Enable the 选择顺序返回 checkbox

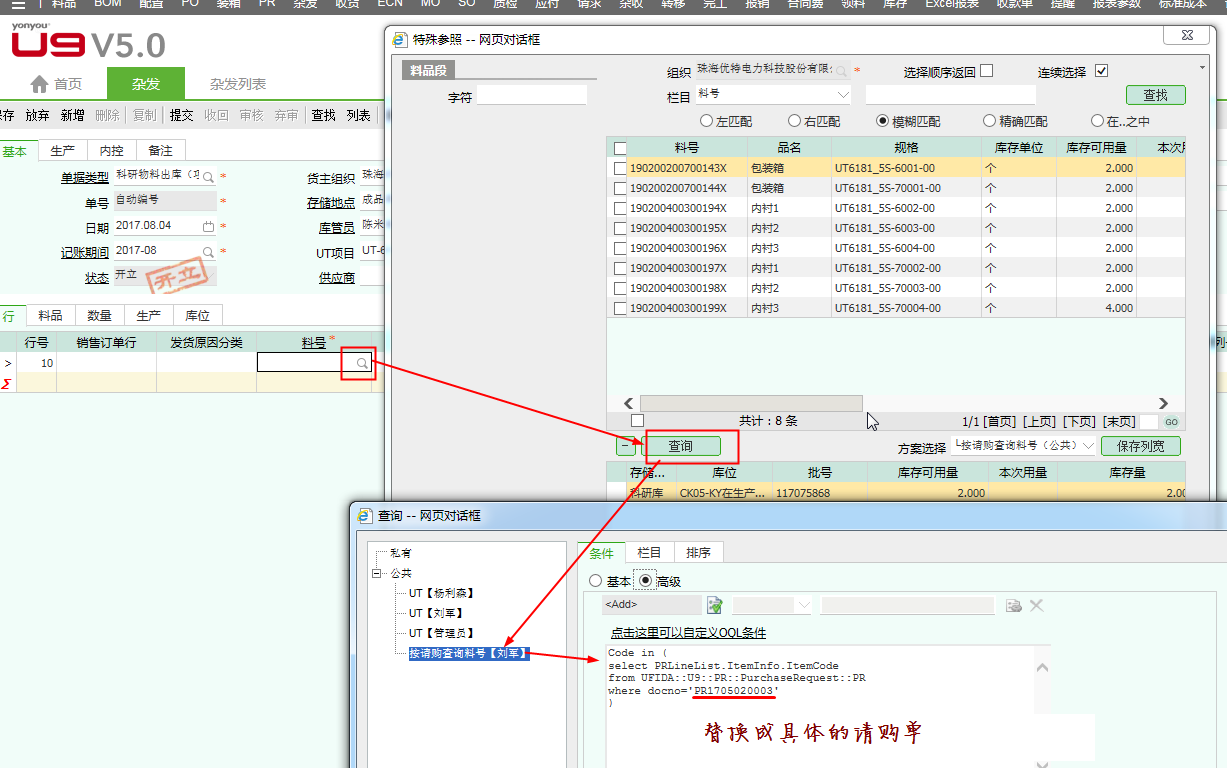pyautogui.click(x=987, y=71)
